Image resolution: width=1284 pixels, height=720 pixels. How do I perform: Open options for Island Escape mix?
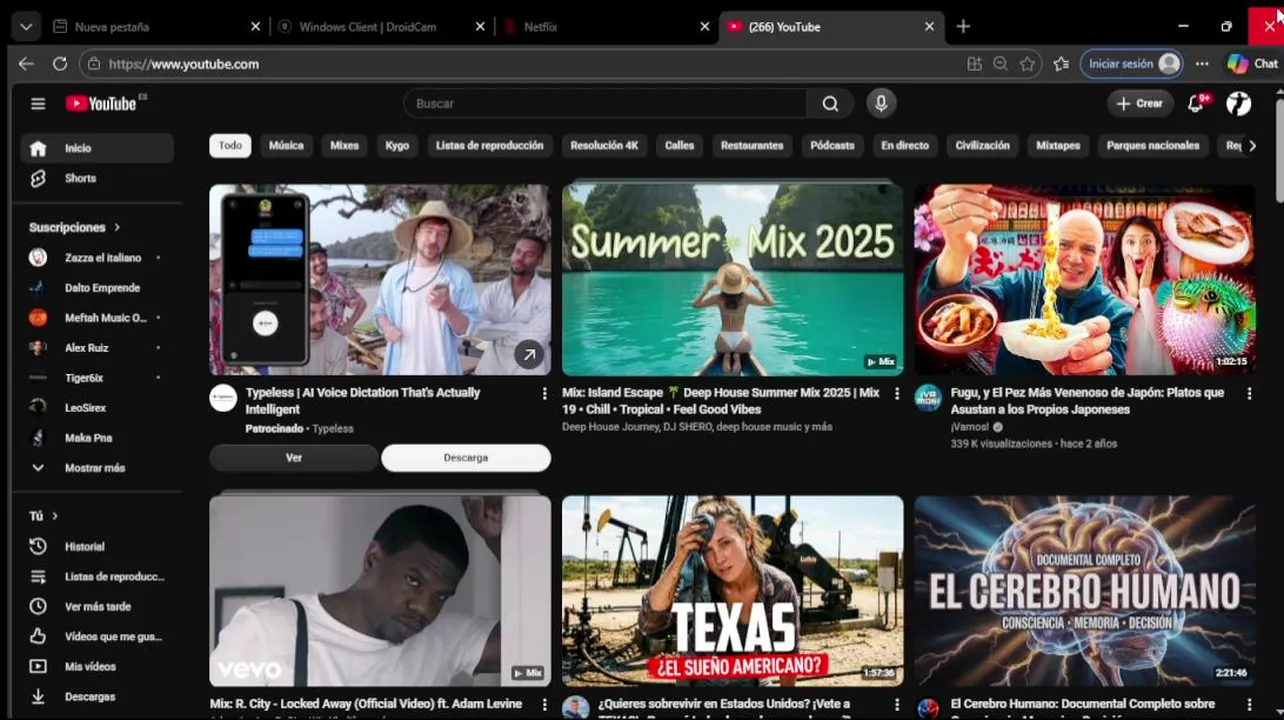[x=897, y=393]
